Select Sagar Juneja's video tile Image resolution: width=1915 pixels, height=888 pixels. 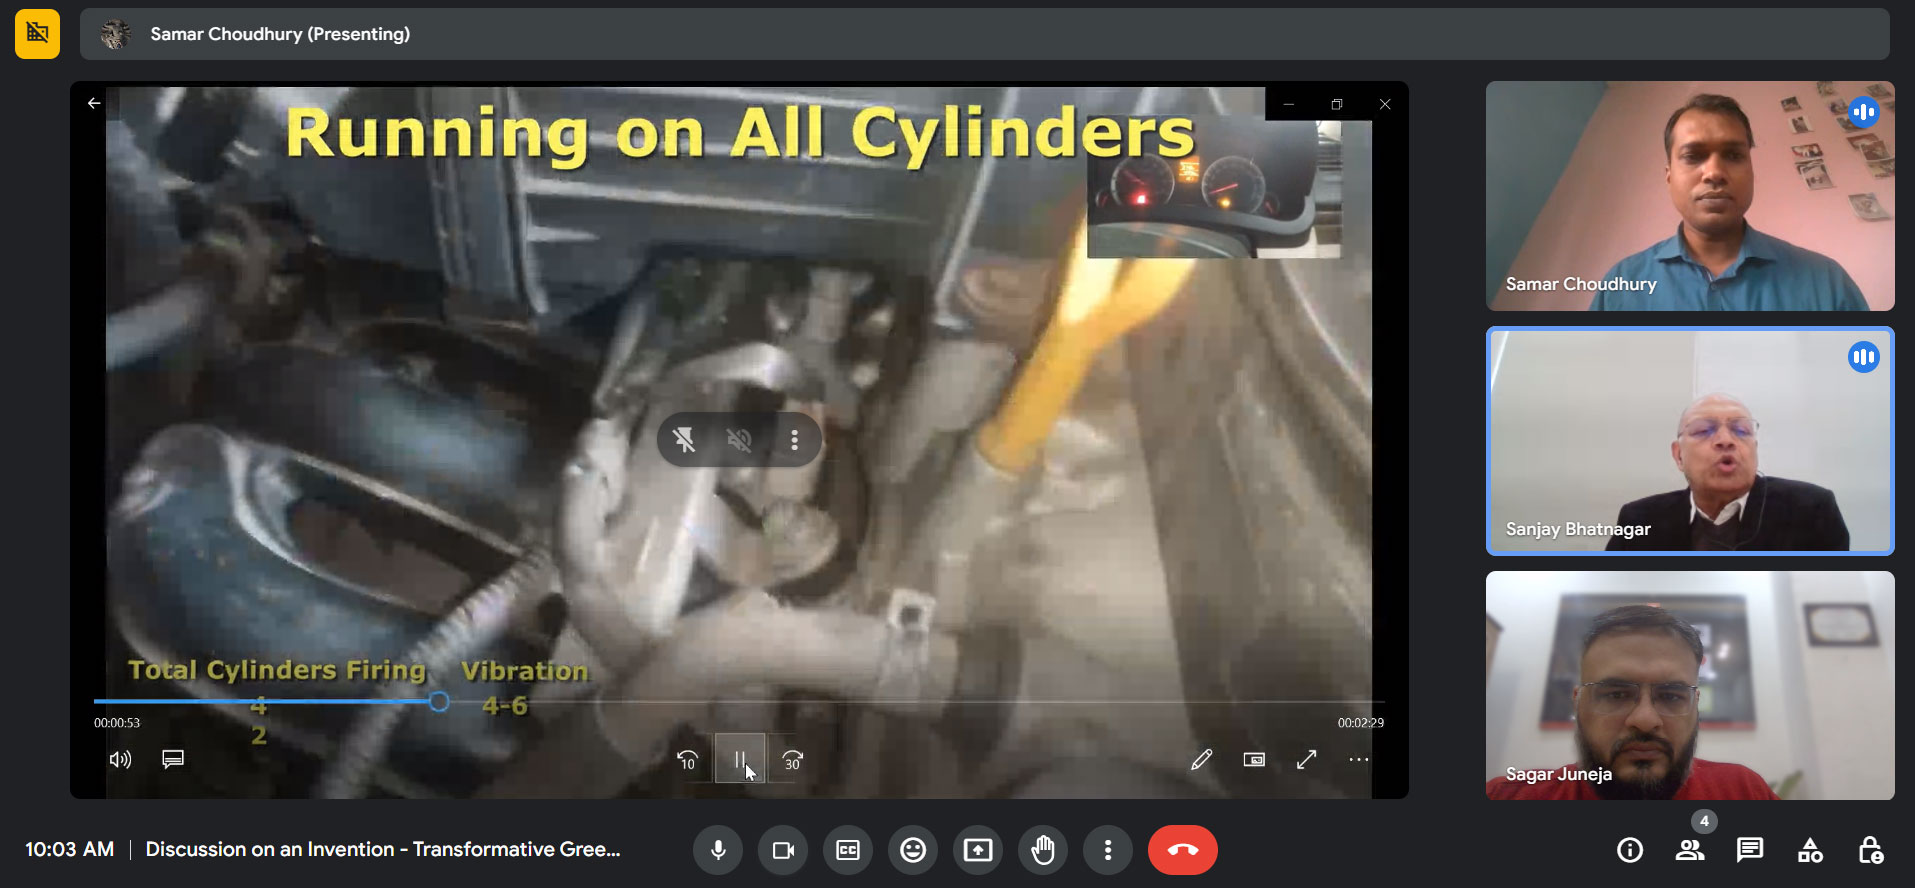pos(1690,685)
